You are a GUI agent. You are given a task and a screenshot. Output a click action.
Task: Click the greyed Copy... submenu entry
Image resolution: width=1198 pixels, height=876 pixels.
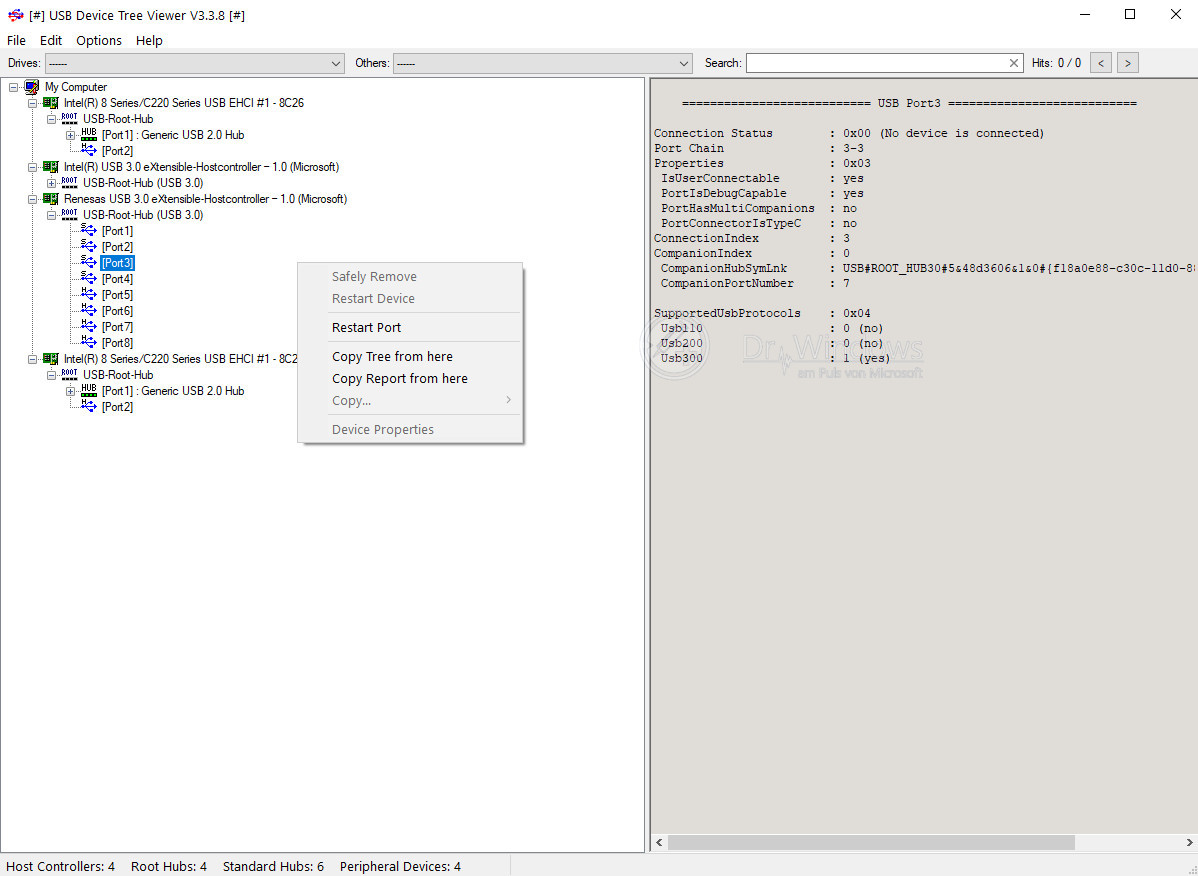(x=410, y=400)
